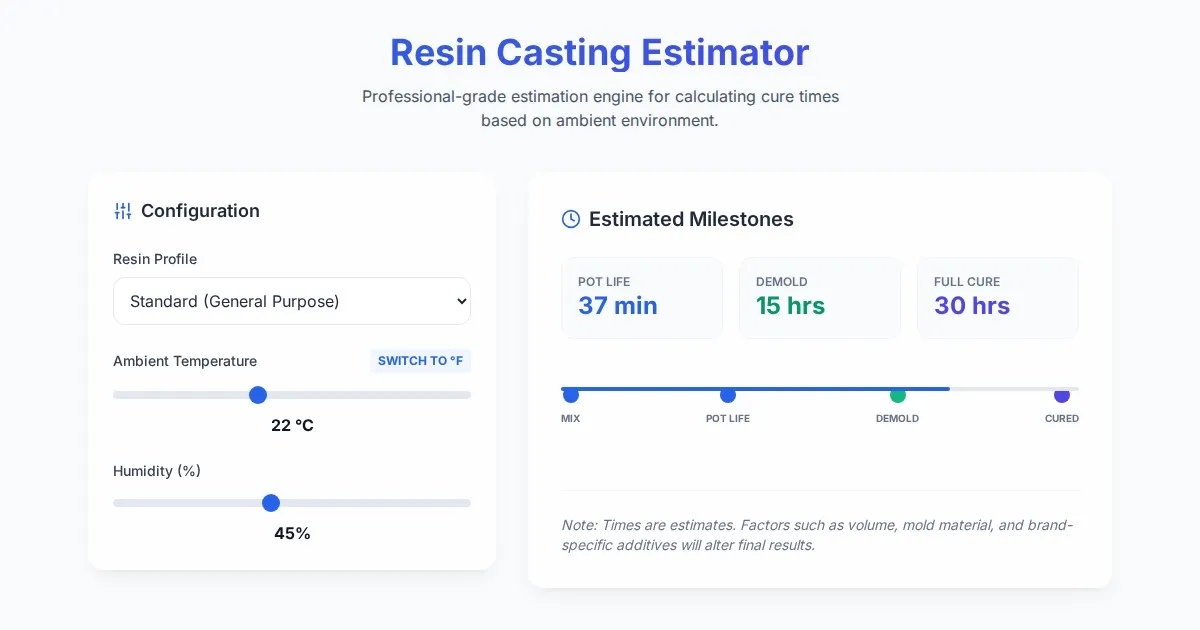The height and width of the screenshot is (630, 1200).
Task: Click the Humidity slider handle
Action: (x=271, y=503)
